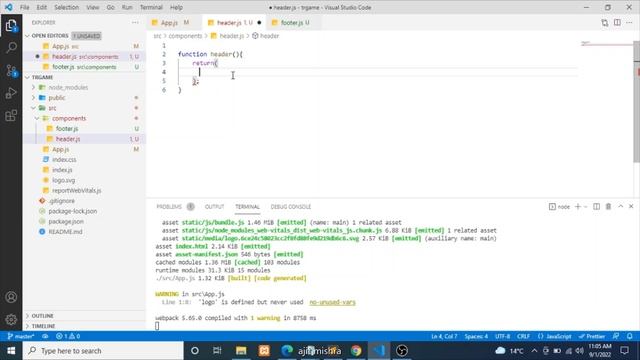640x360 pixels.
Task: Switch to the footer.js editor tab
Action: coord(293,23)
